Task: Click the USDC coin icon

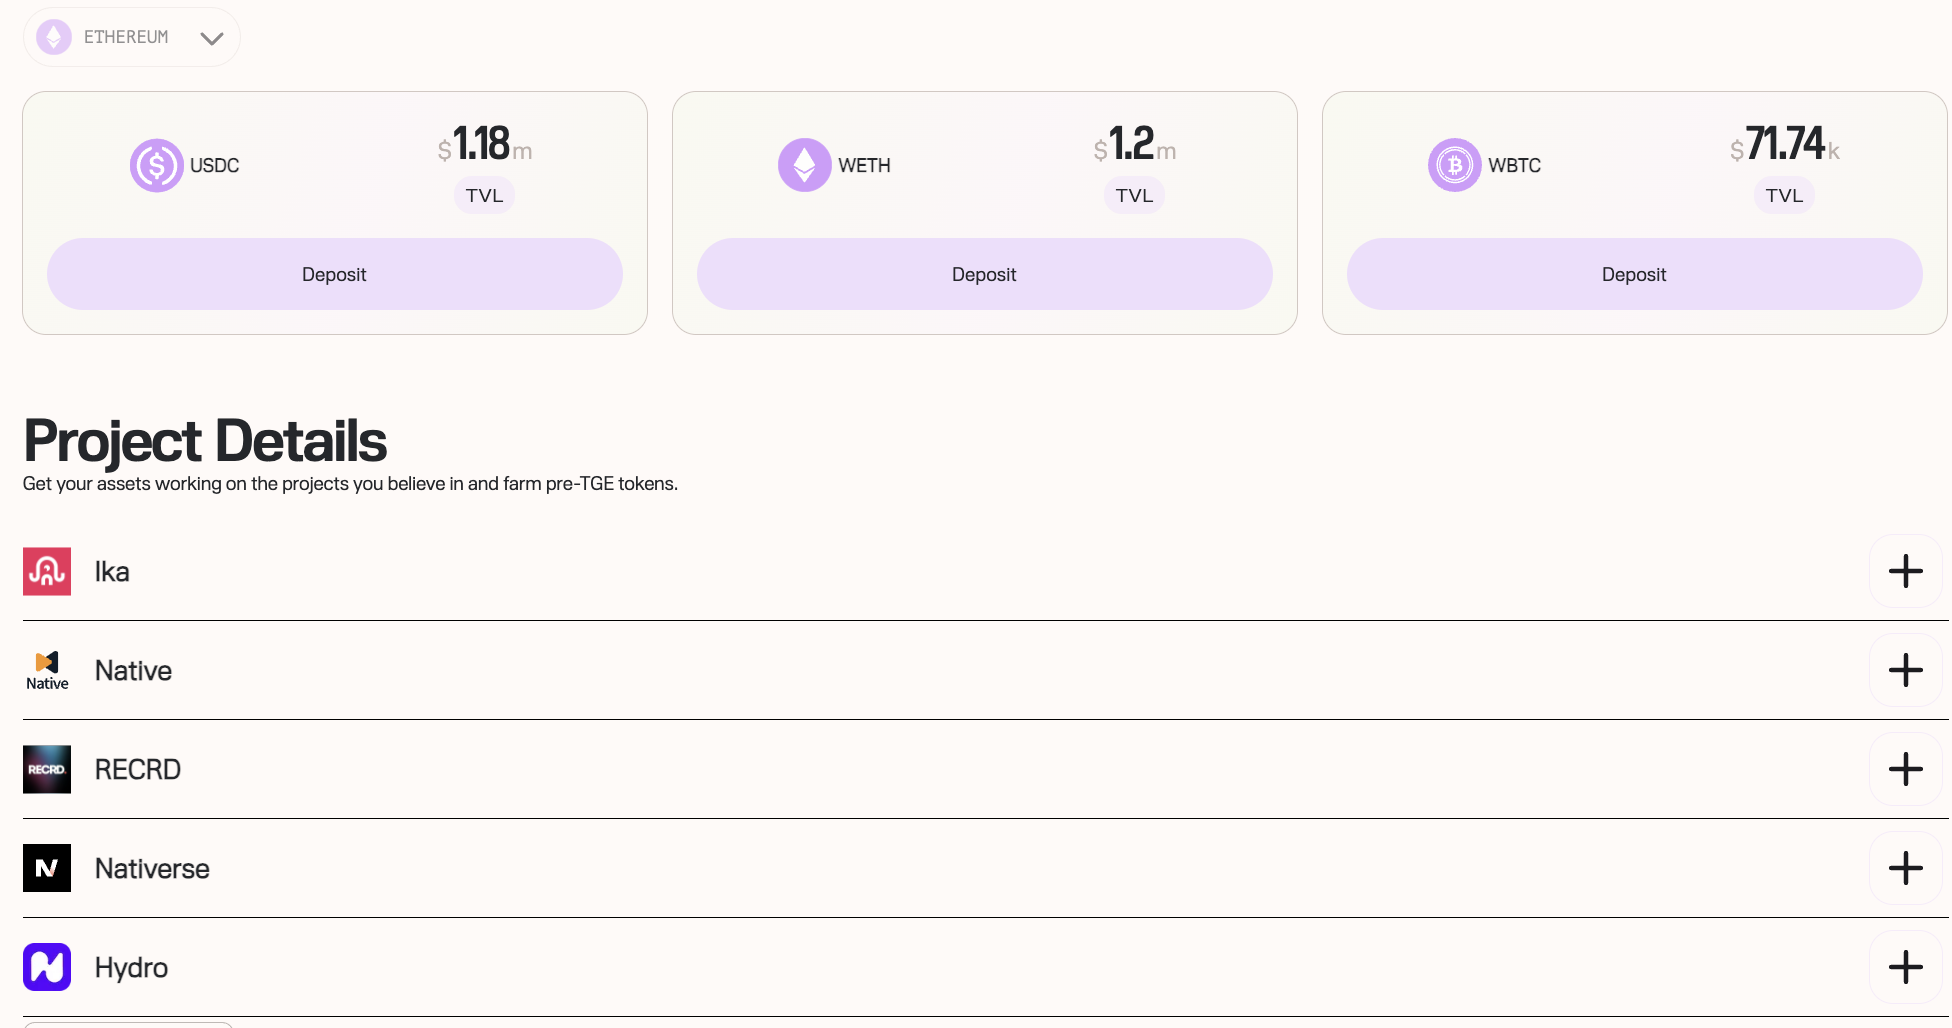Action: (x=156, y=165)
